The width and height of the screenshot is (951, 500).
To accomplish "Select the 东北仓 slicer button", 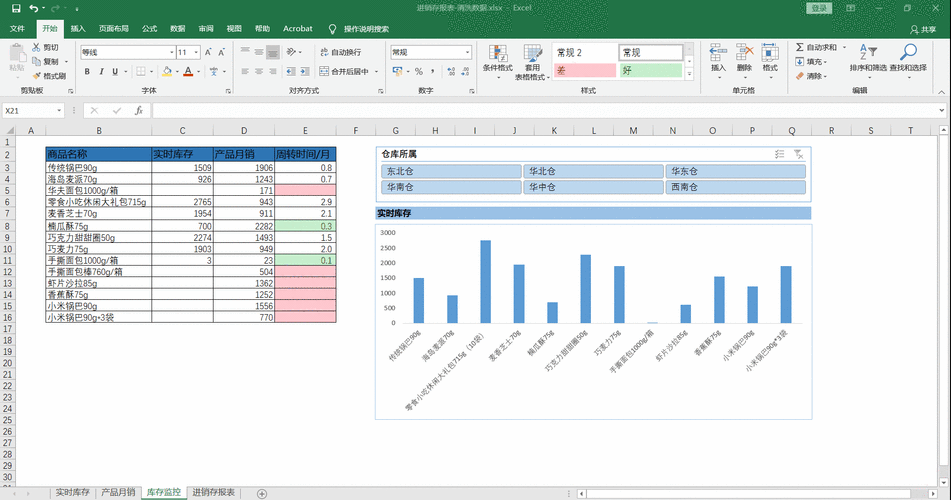I will point(450,171).
